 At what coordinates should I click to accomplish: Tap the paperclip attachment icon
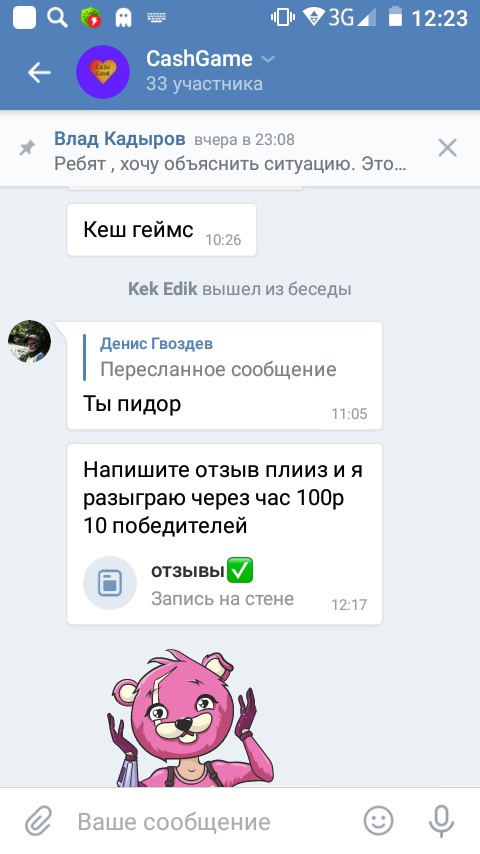[39, 820]
